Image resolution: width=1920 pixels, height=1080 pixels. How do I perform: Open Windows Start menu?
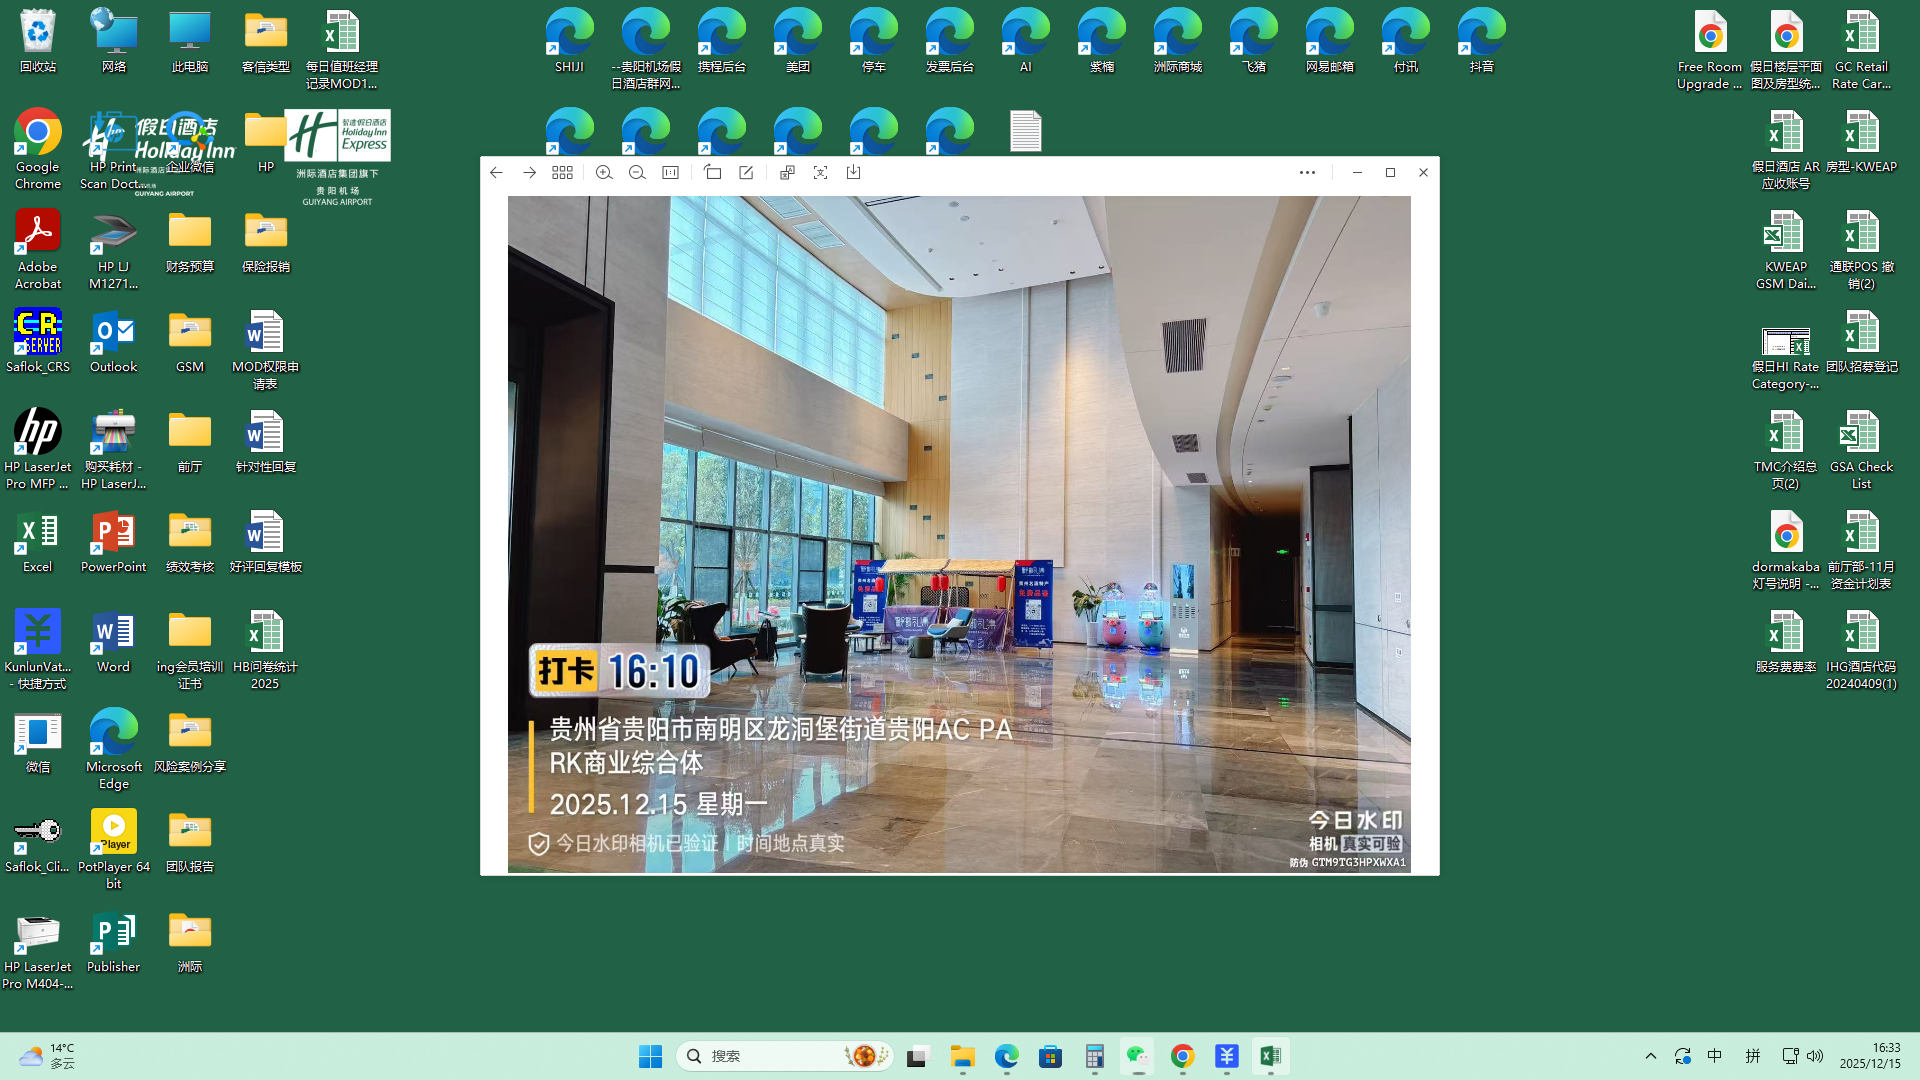click(650, 1056)
